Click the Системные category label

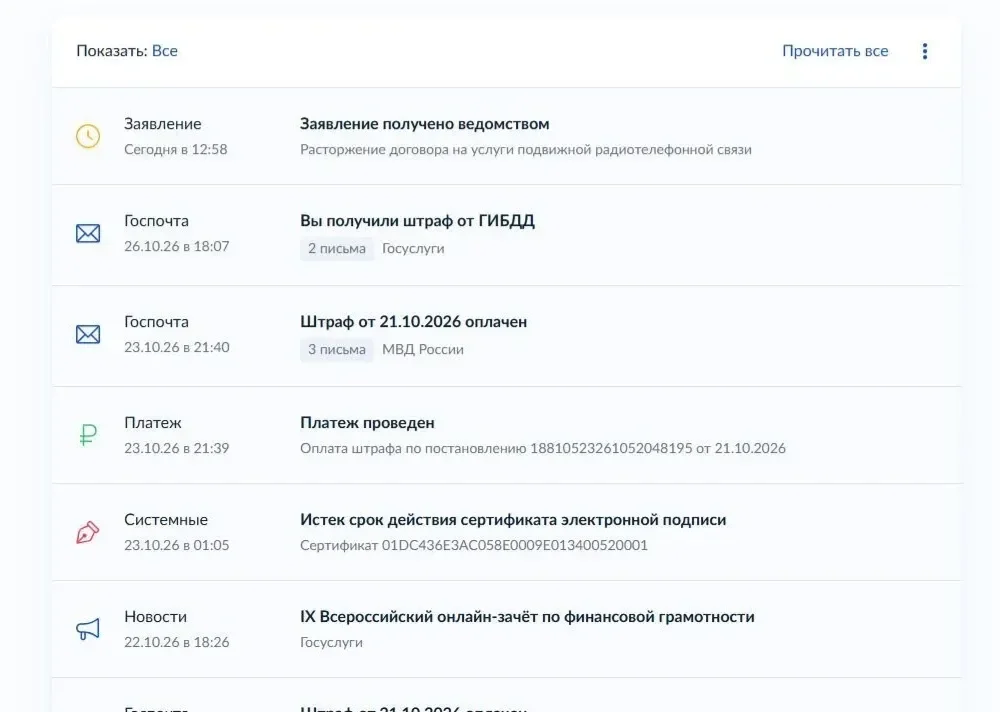pyautogui.click(x=166, y=519)
